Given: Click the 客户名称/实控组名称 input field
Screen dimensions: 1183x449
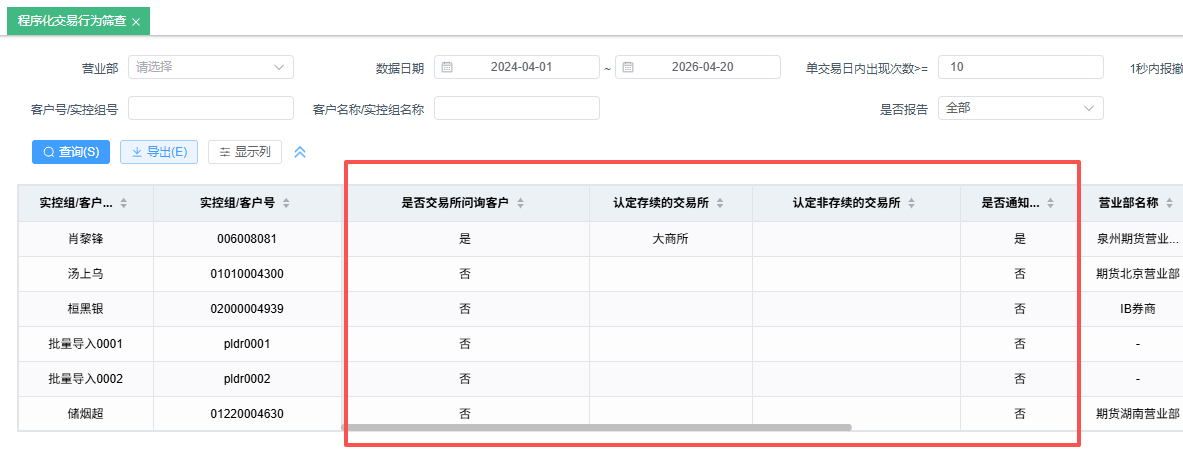Looking at the screenshot, I should [517, 108].
